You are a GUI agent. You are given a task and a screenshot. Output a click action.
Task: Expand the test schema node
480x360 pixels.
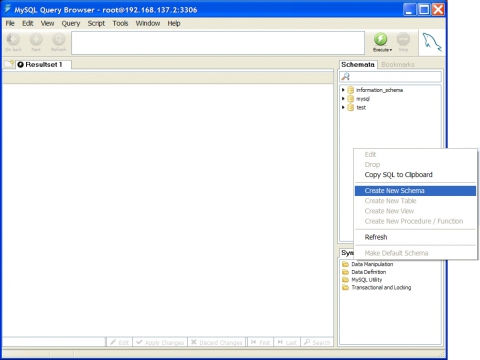click(343, 107)
